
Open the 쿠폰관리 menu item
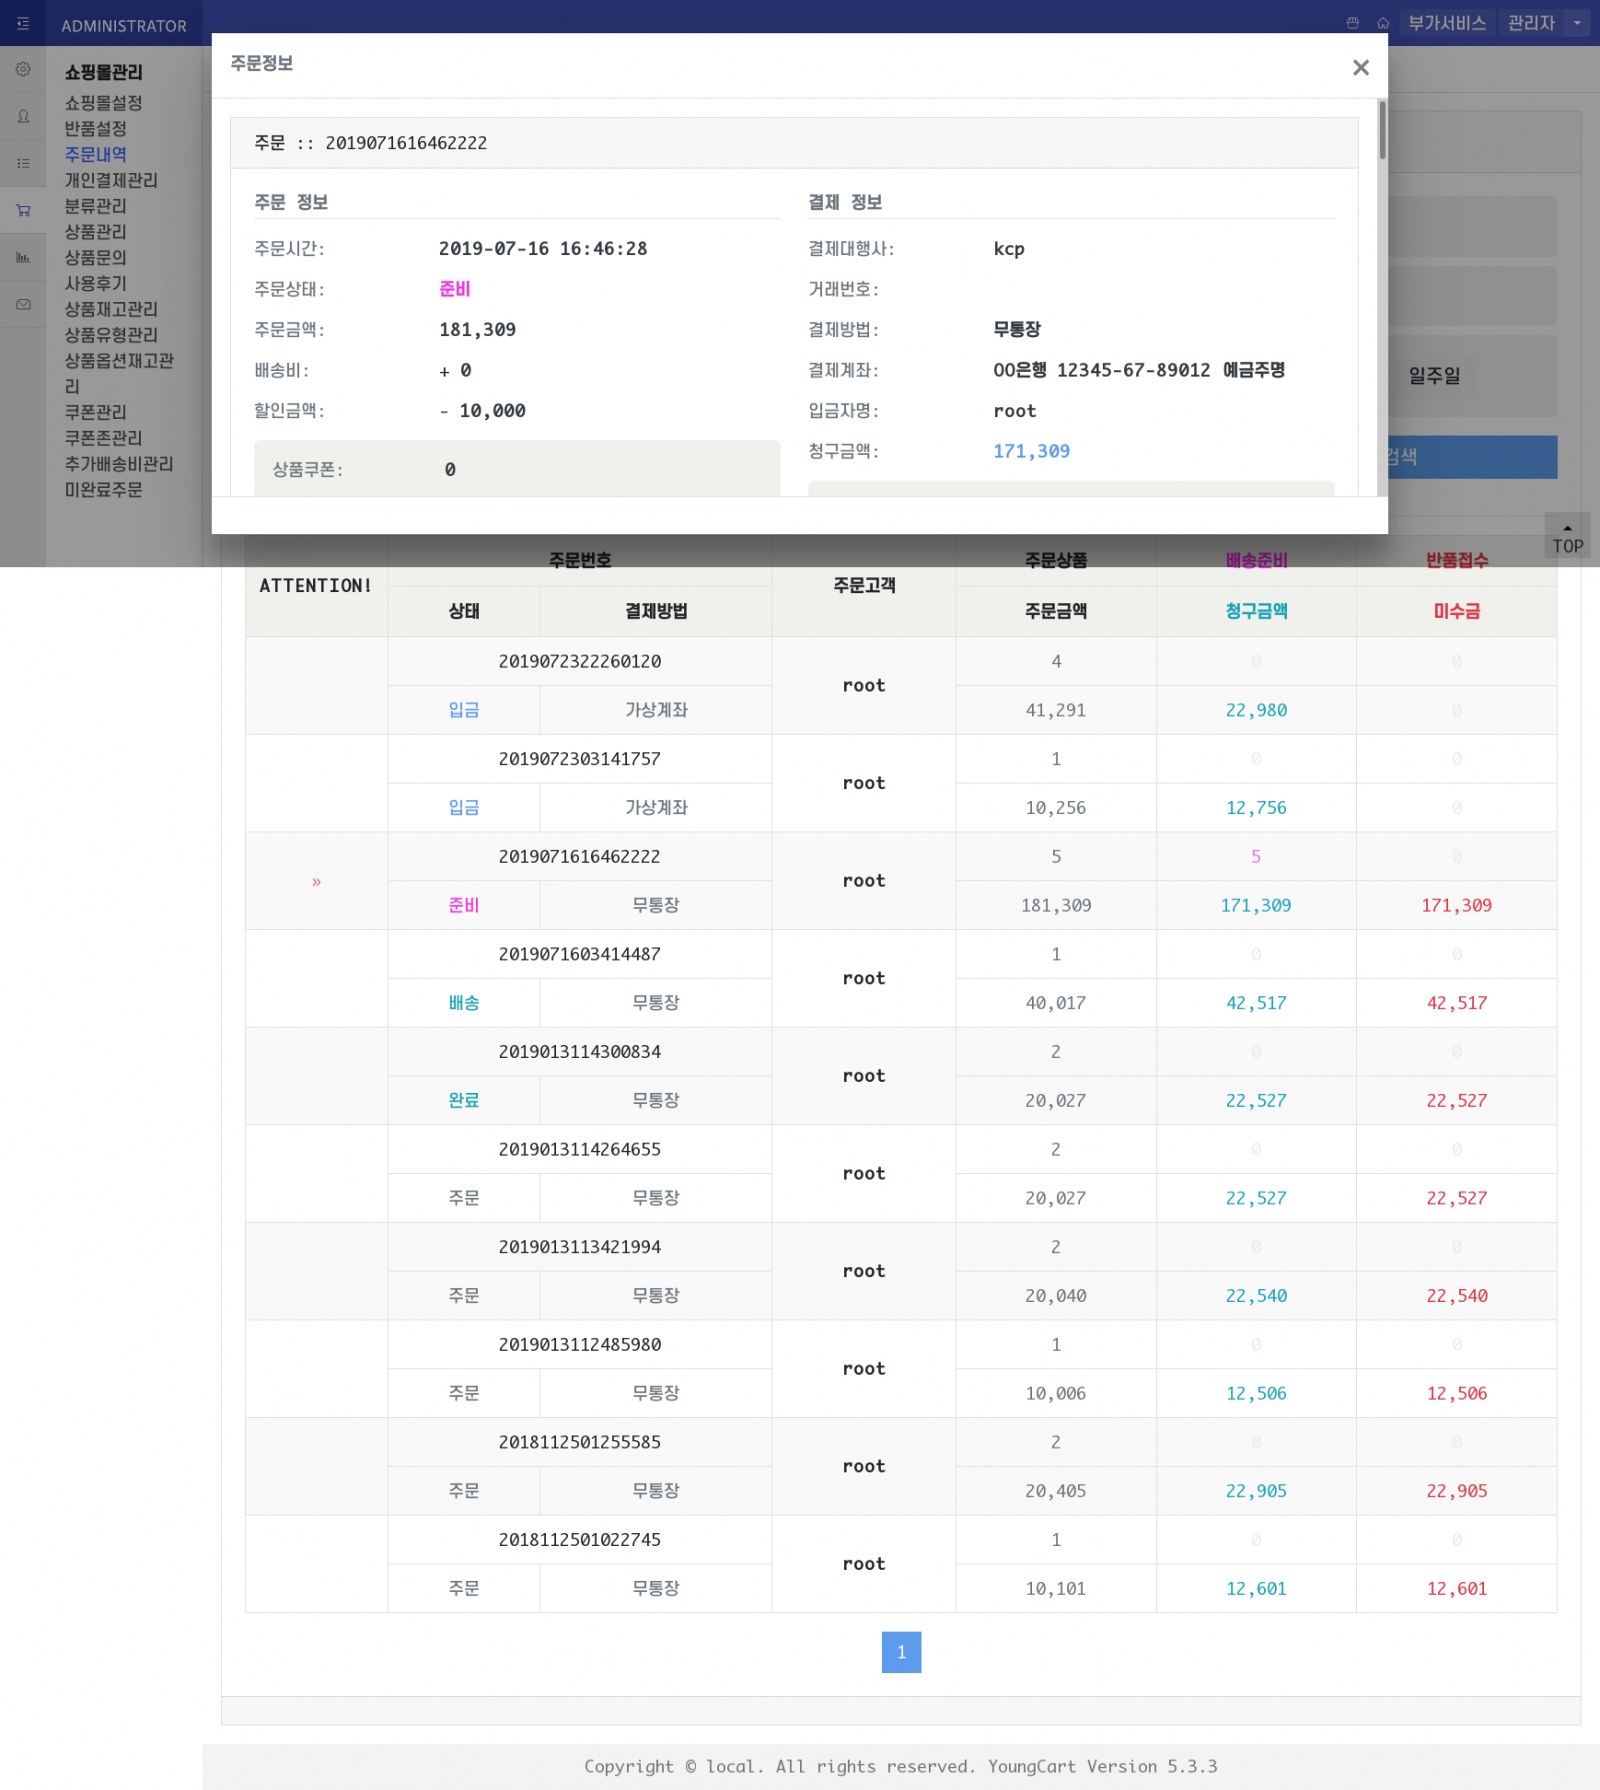click(96, 412)
